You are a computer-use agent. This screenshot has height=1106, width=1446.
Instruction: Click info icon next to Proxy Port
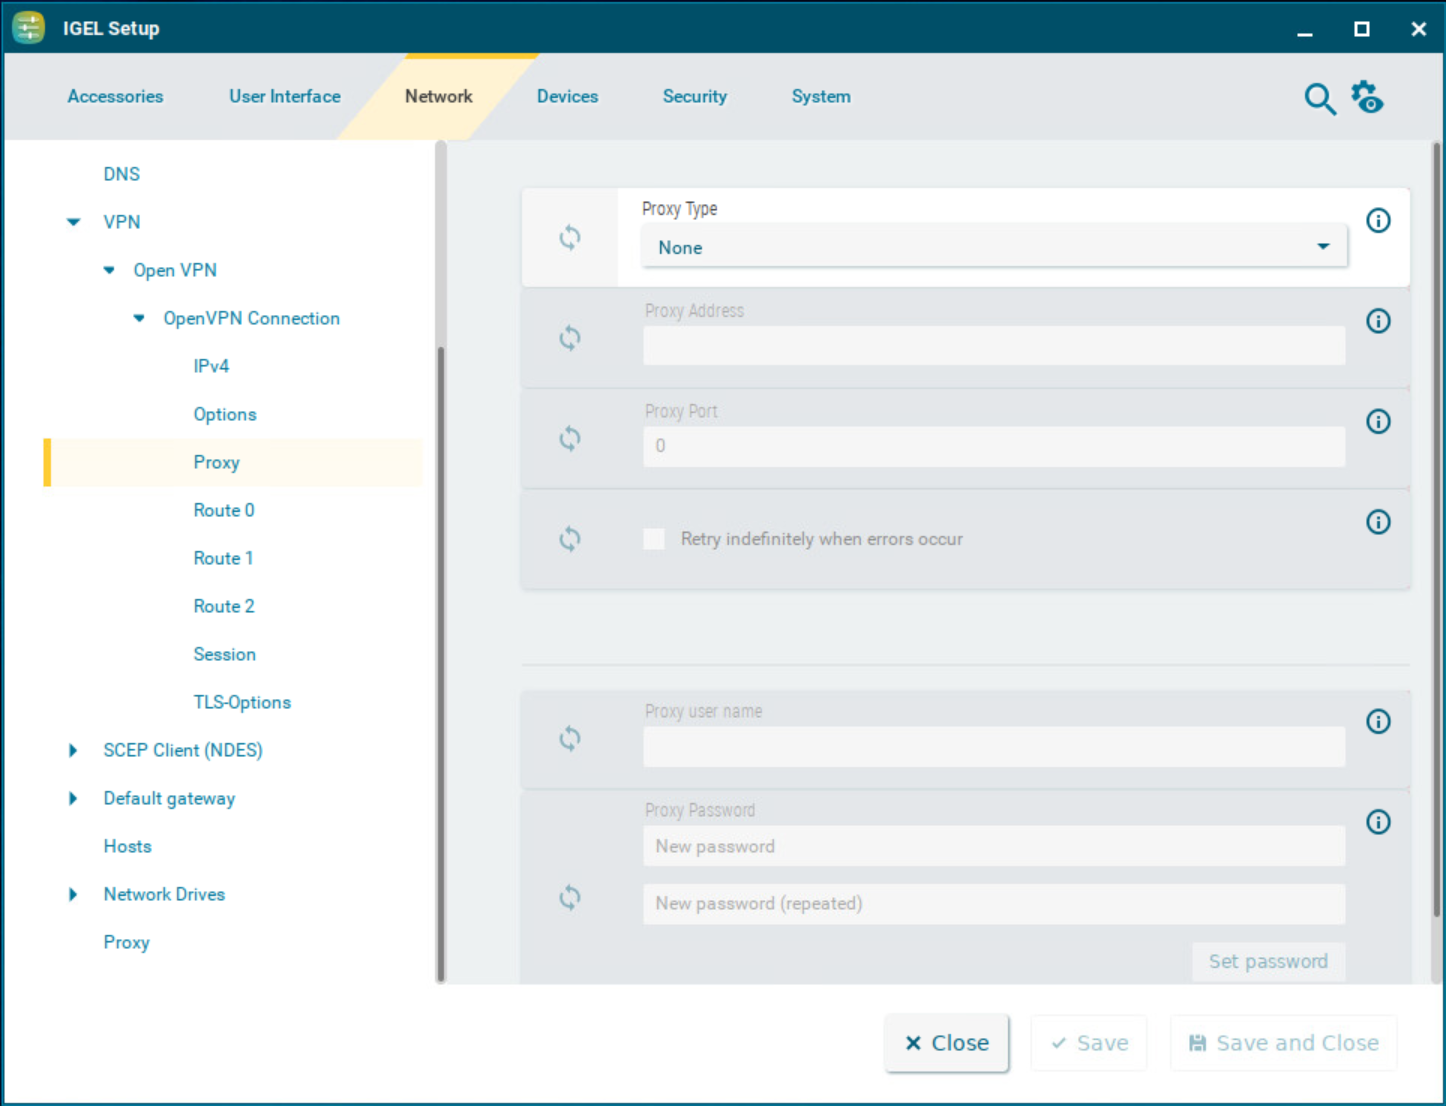click(x=1378, y=422)
